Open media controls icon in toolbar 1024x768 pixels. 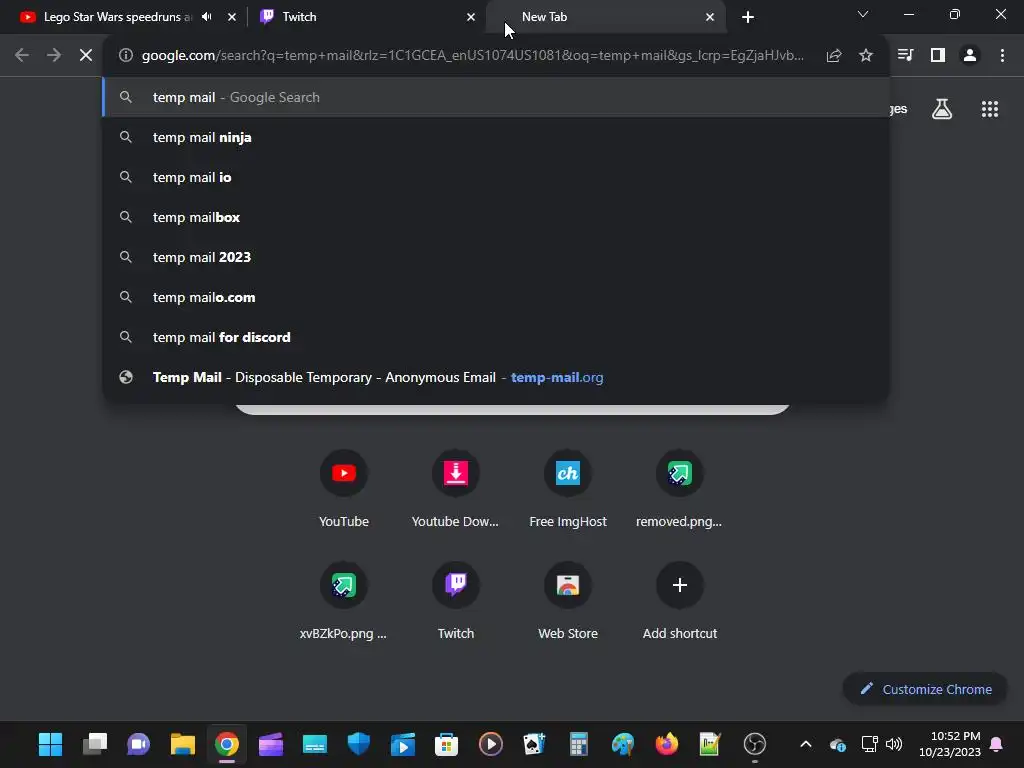(905, 56)
